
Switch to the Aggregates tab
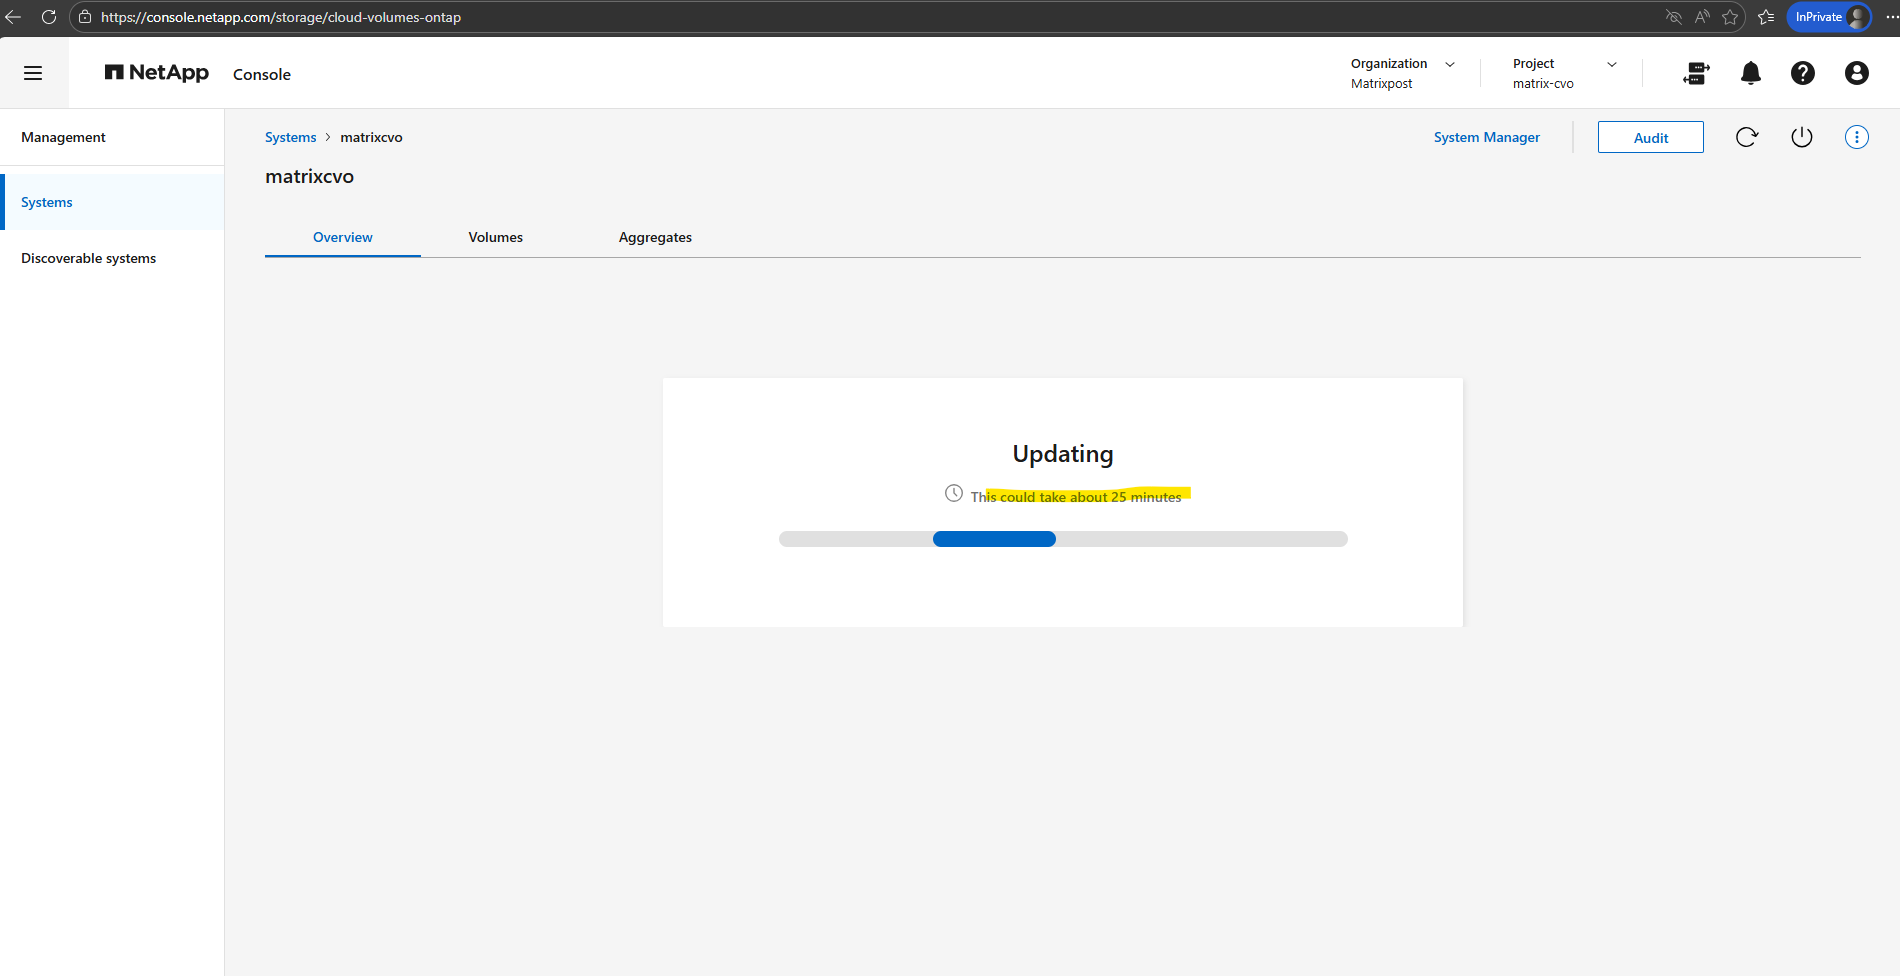point(655,237)
